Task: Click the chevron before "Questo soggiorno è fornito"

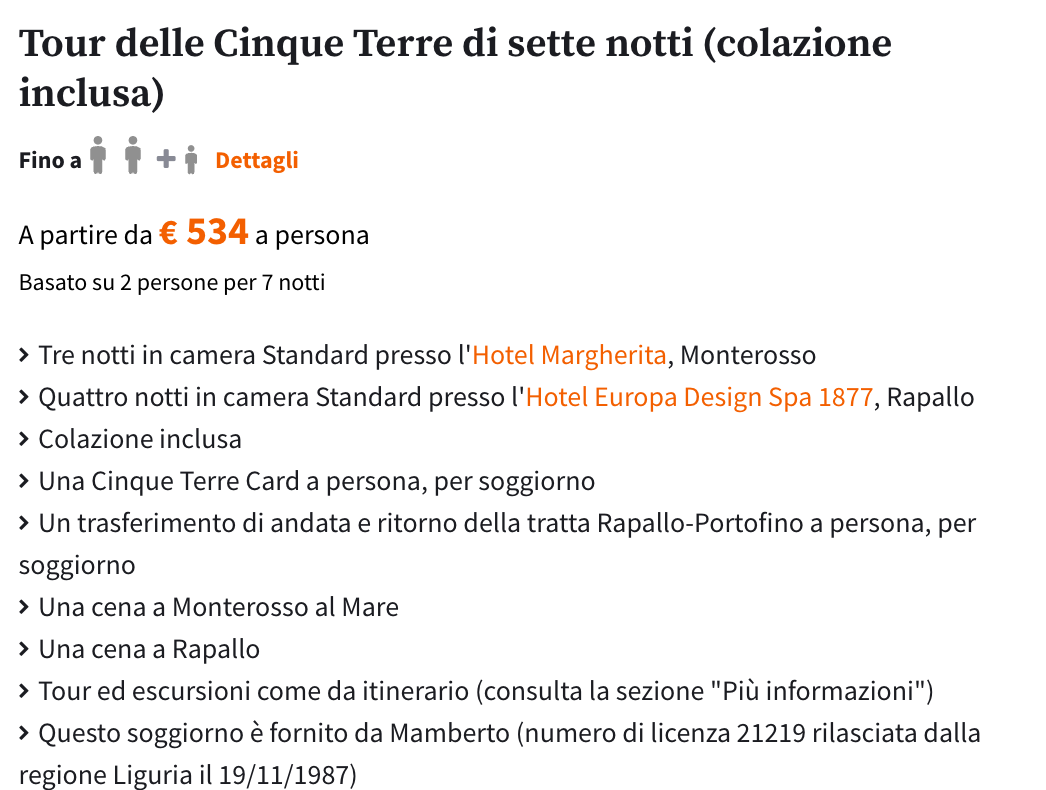Action: coord(25,734)
